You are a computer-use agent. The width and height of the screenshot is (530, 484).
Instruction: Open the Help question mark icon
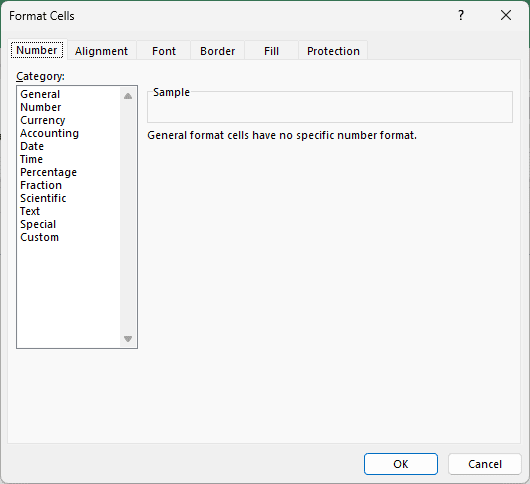(x=461, y=15)
